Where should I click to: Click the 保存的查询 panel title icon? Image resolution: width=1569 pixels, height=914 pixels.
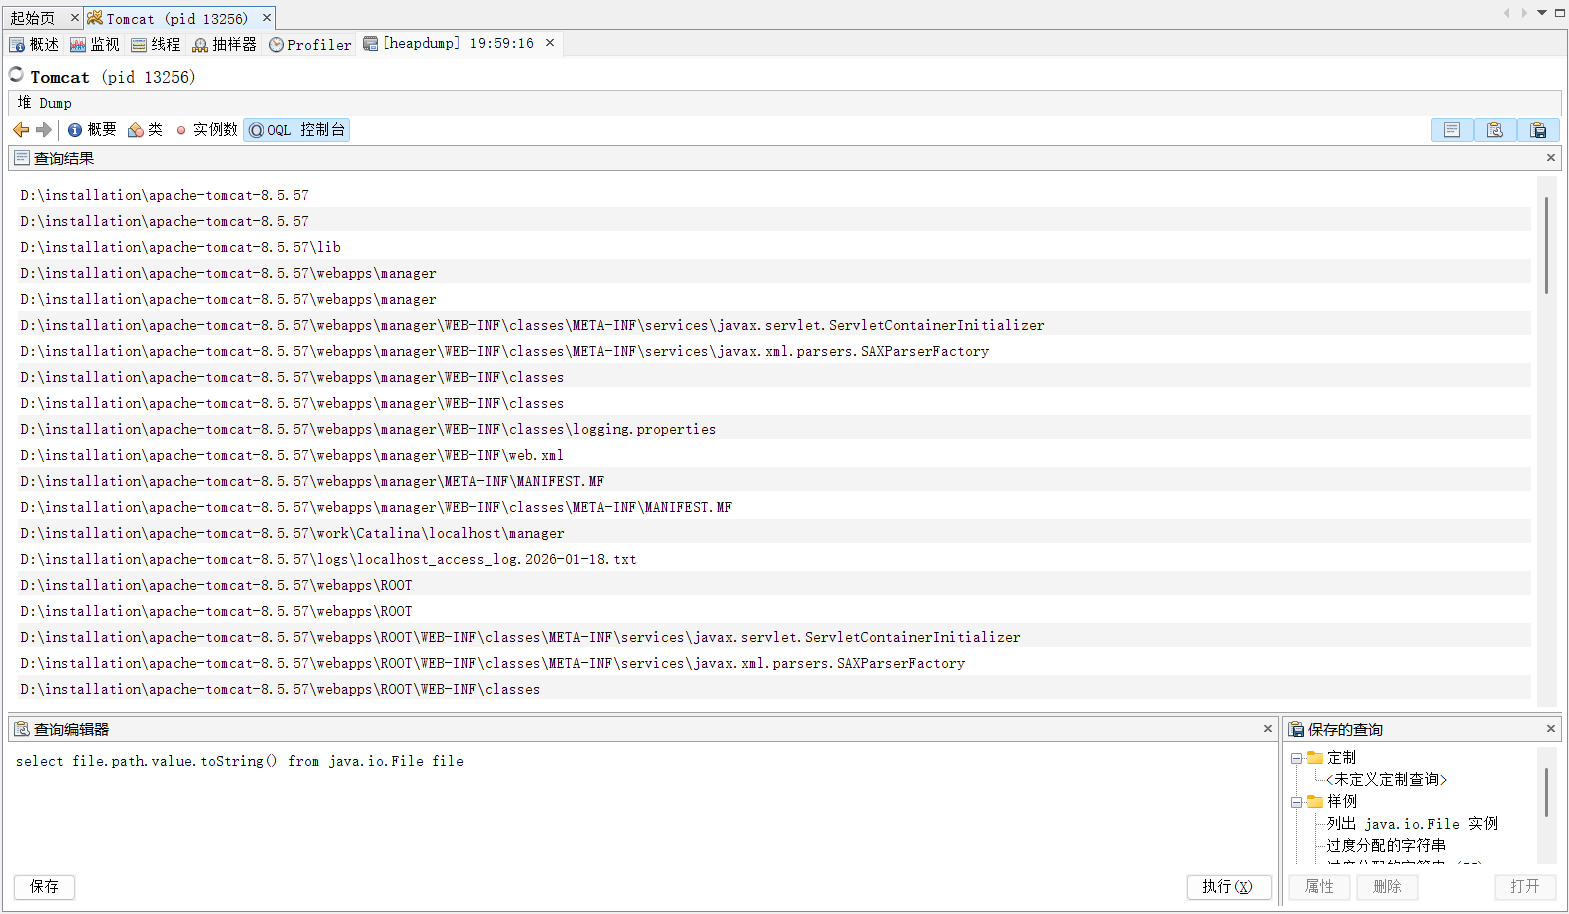coord(1297,729)
